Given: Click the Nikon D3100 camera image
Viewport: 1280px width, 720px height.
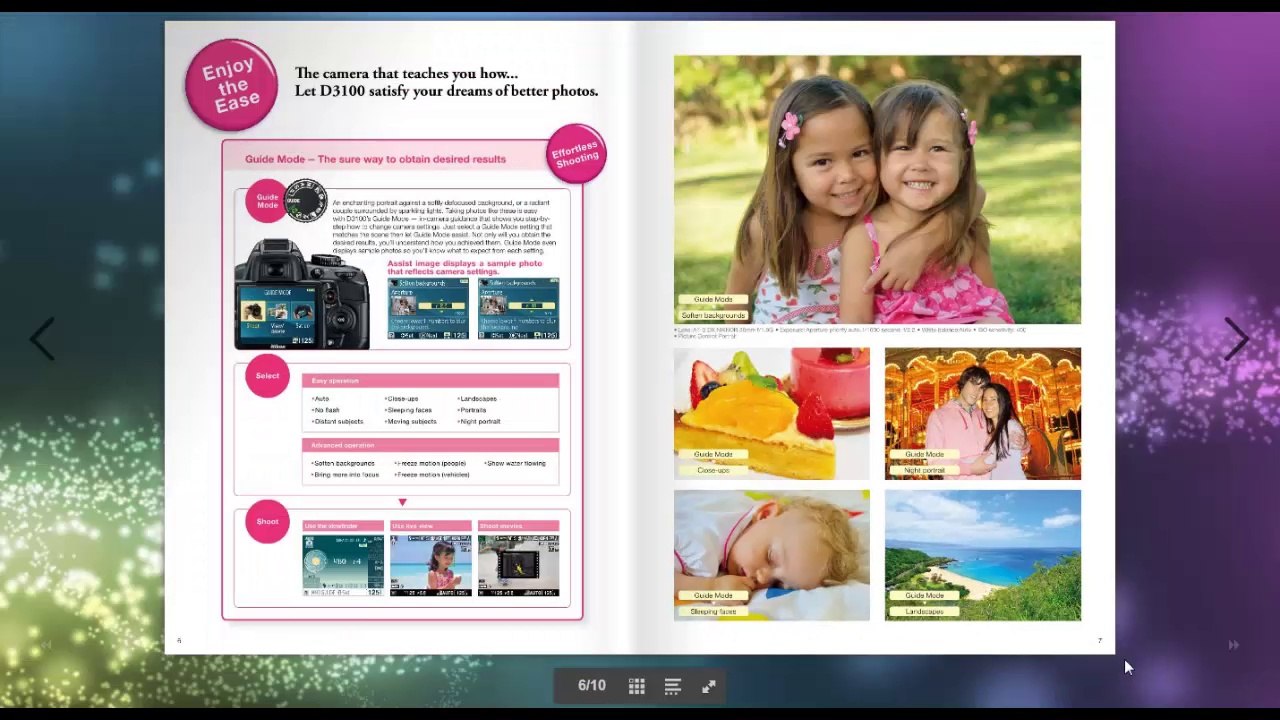Looking at the screenshot, I should pos(302,294).
